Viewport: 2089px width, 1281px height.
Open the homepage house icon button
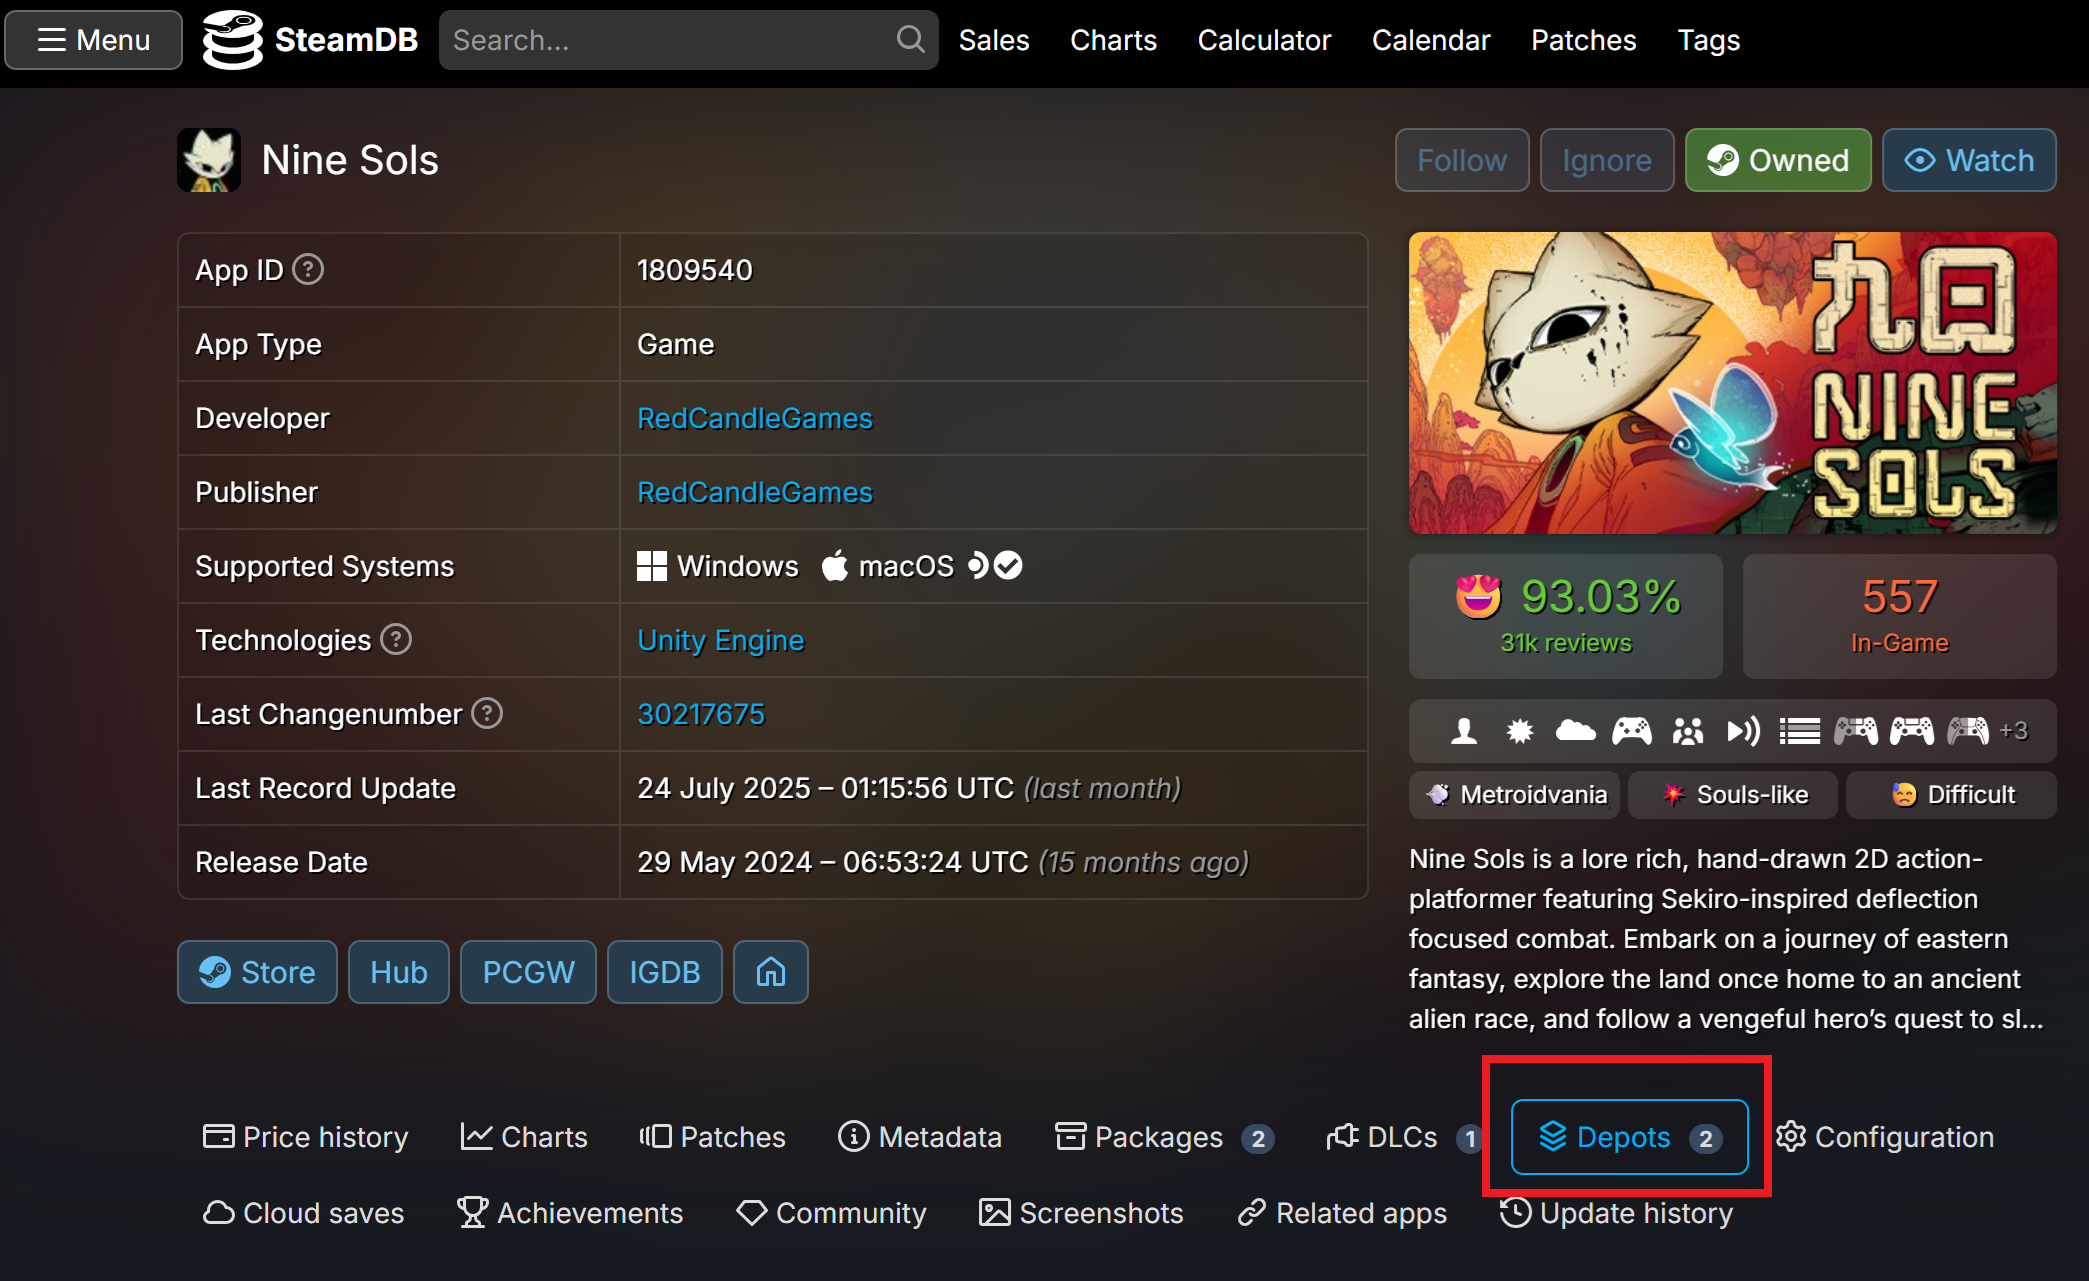coord(770,972)
